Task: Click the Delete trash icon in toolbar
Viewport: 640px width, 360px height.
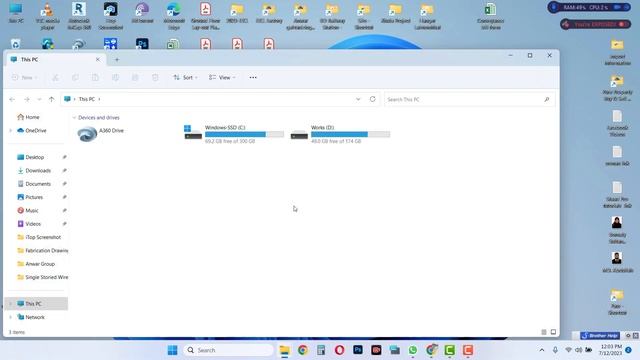Action: click(155, 78)
